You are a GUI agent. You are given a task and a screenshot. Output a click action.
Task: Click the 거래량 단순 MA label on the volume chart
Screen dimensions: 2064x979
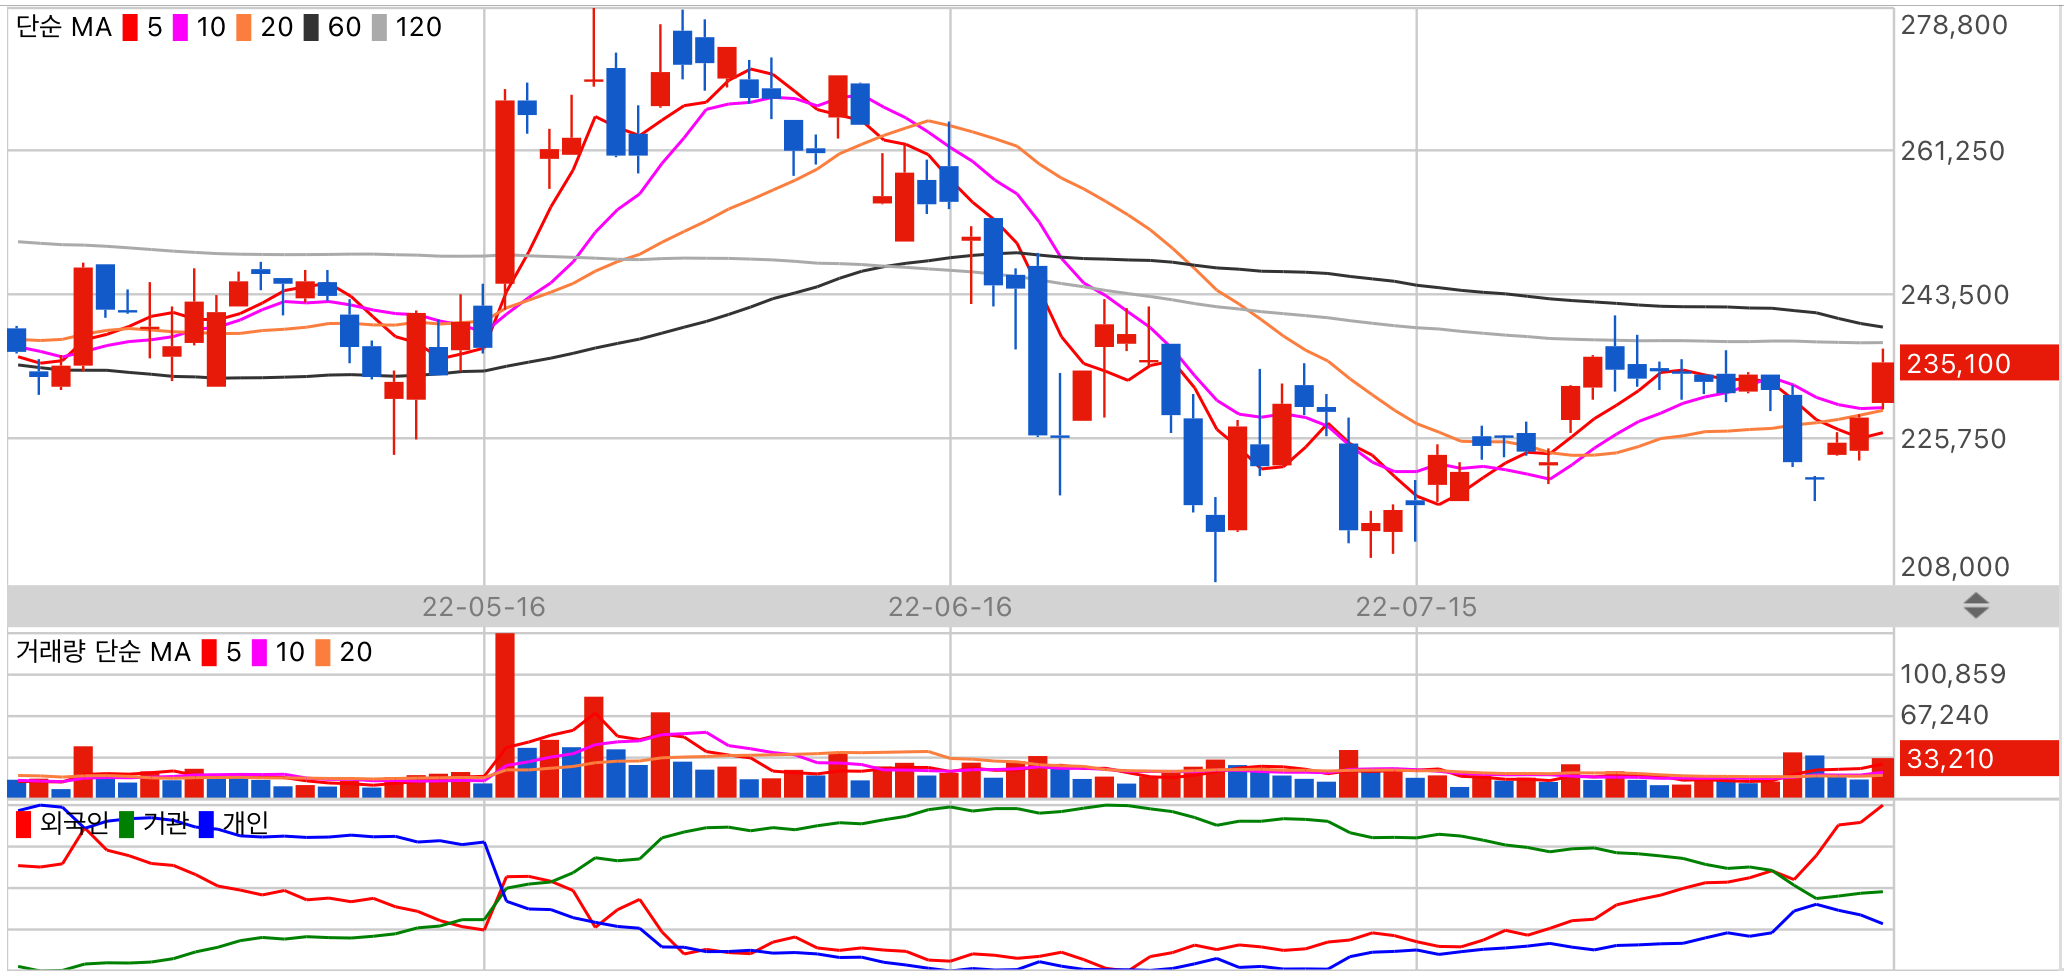(x=103, y=652)
